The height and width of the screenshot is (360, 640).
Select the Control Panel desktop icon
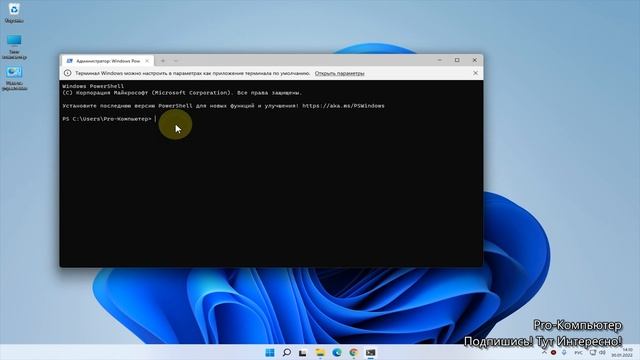pos(14,78)
